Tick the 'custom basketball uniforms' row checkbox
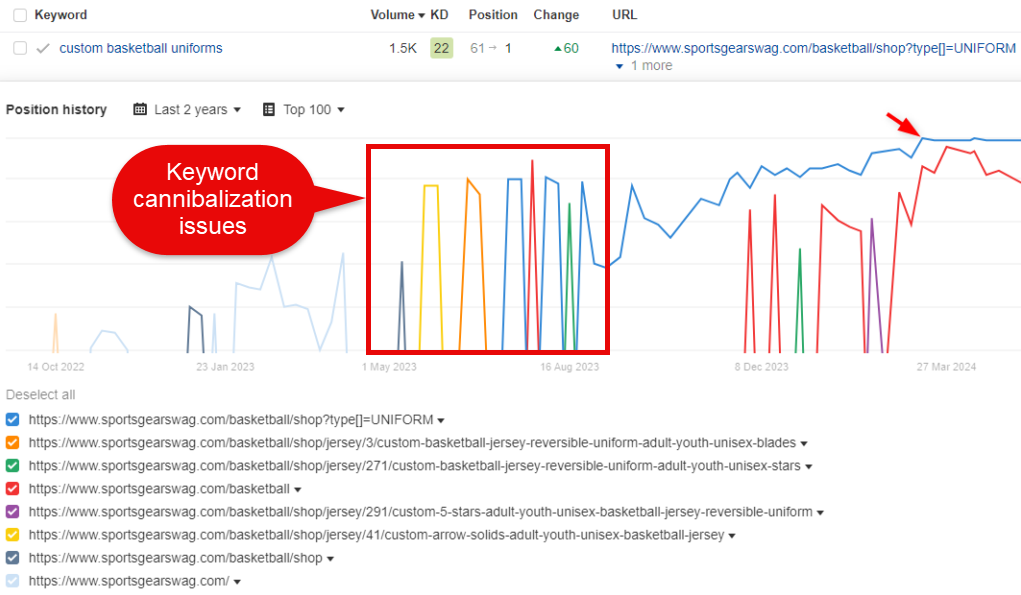This screenshot has height=595, width=1021. tap(20, 48)
